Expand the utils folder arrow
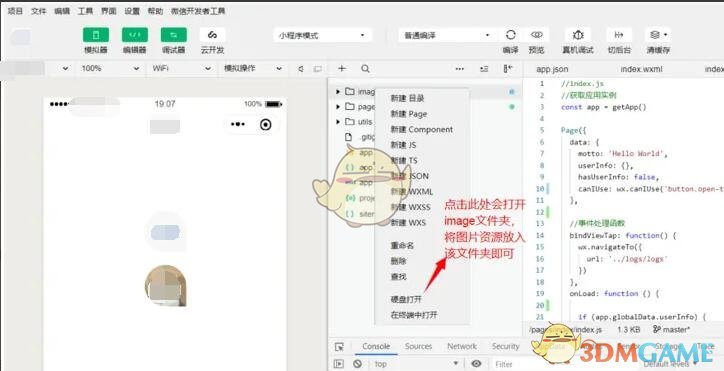 (x=338, y=122)
